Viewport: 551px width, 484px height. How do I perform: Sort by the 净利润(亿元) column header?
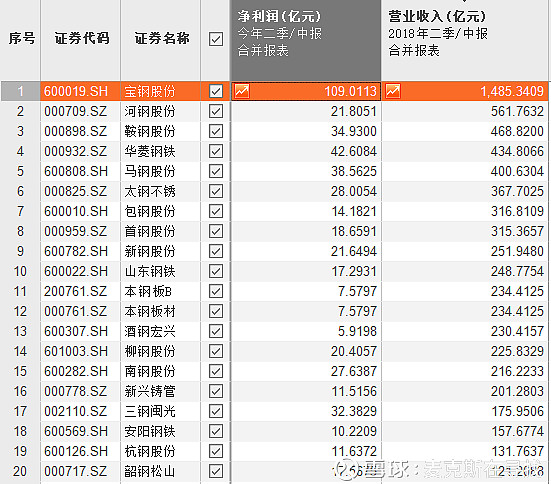click(x=306, y=40)
